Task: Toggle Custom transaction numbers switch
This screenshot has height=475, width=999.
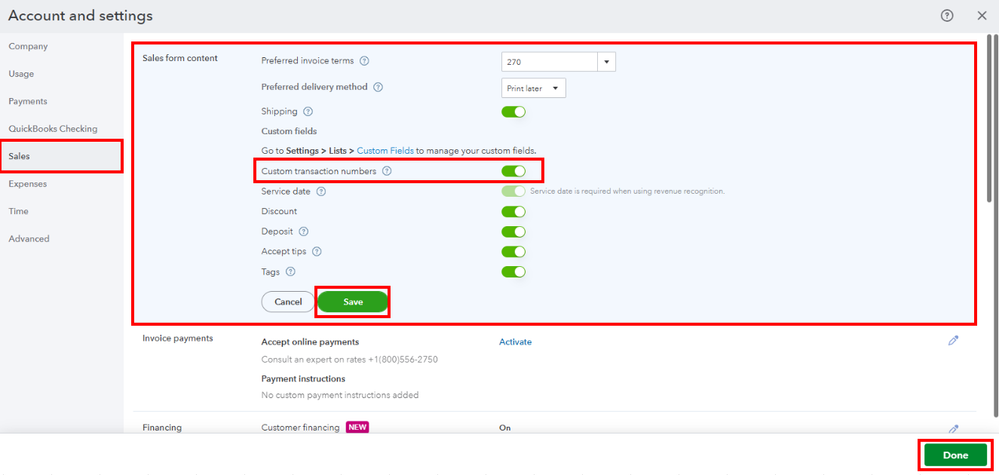Action: pos(514,171)
